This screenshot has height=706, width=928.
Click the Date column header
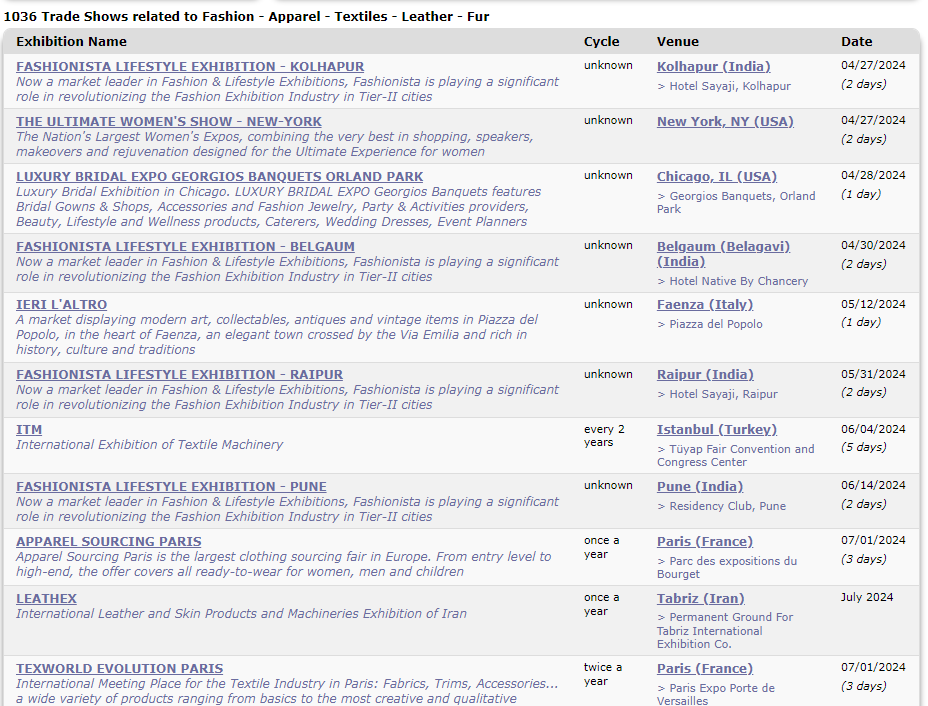tap(856, 42)
